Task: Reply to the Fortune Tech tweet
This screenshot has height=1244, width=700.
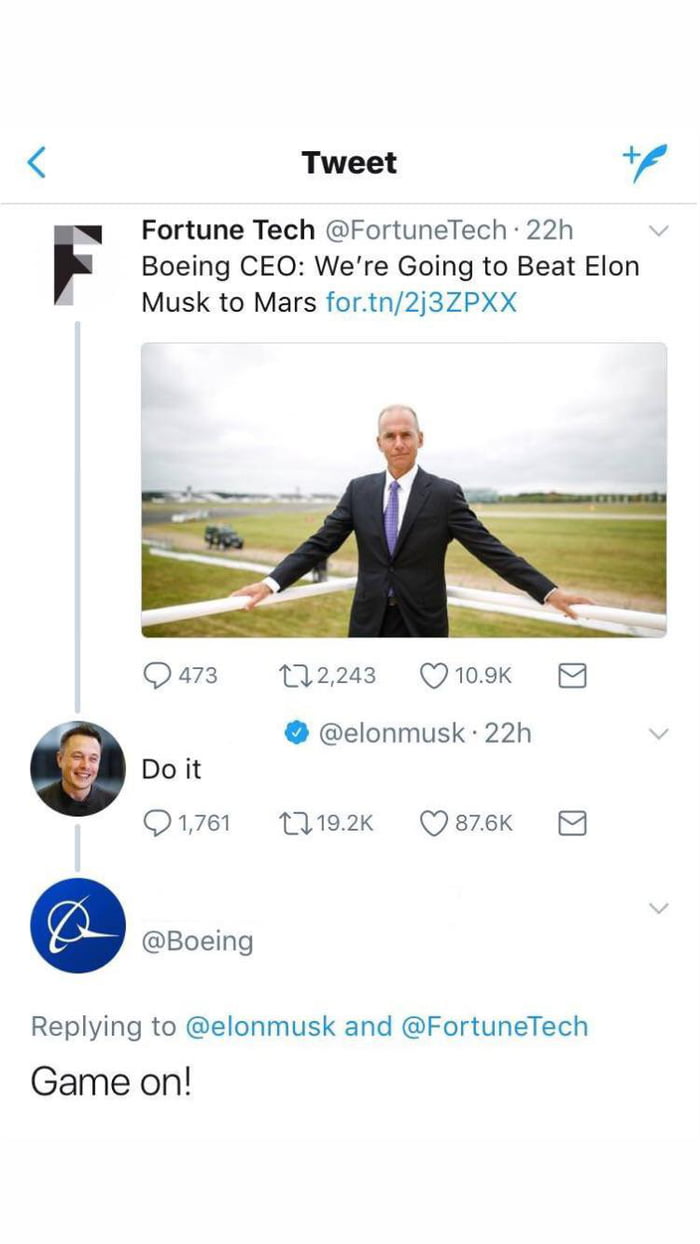Action: [x=158, y=676]
